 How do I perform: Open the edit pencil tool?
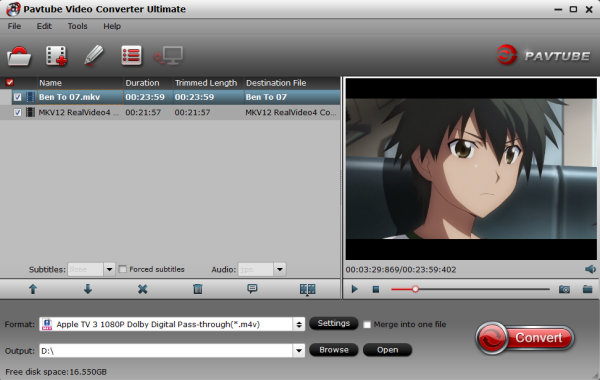click(x=93, y=56)
